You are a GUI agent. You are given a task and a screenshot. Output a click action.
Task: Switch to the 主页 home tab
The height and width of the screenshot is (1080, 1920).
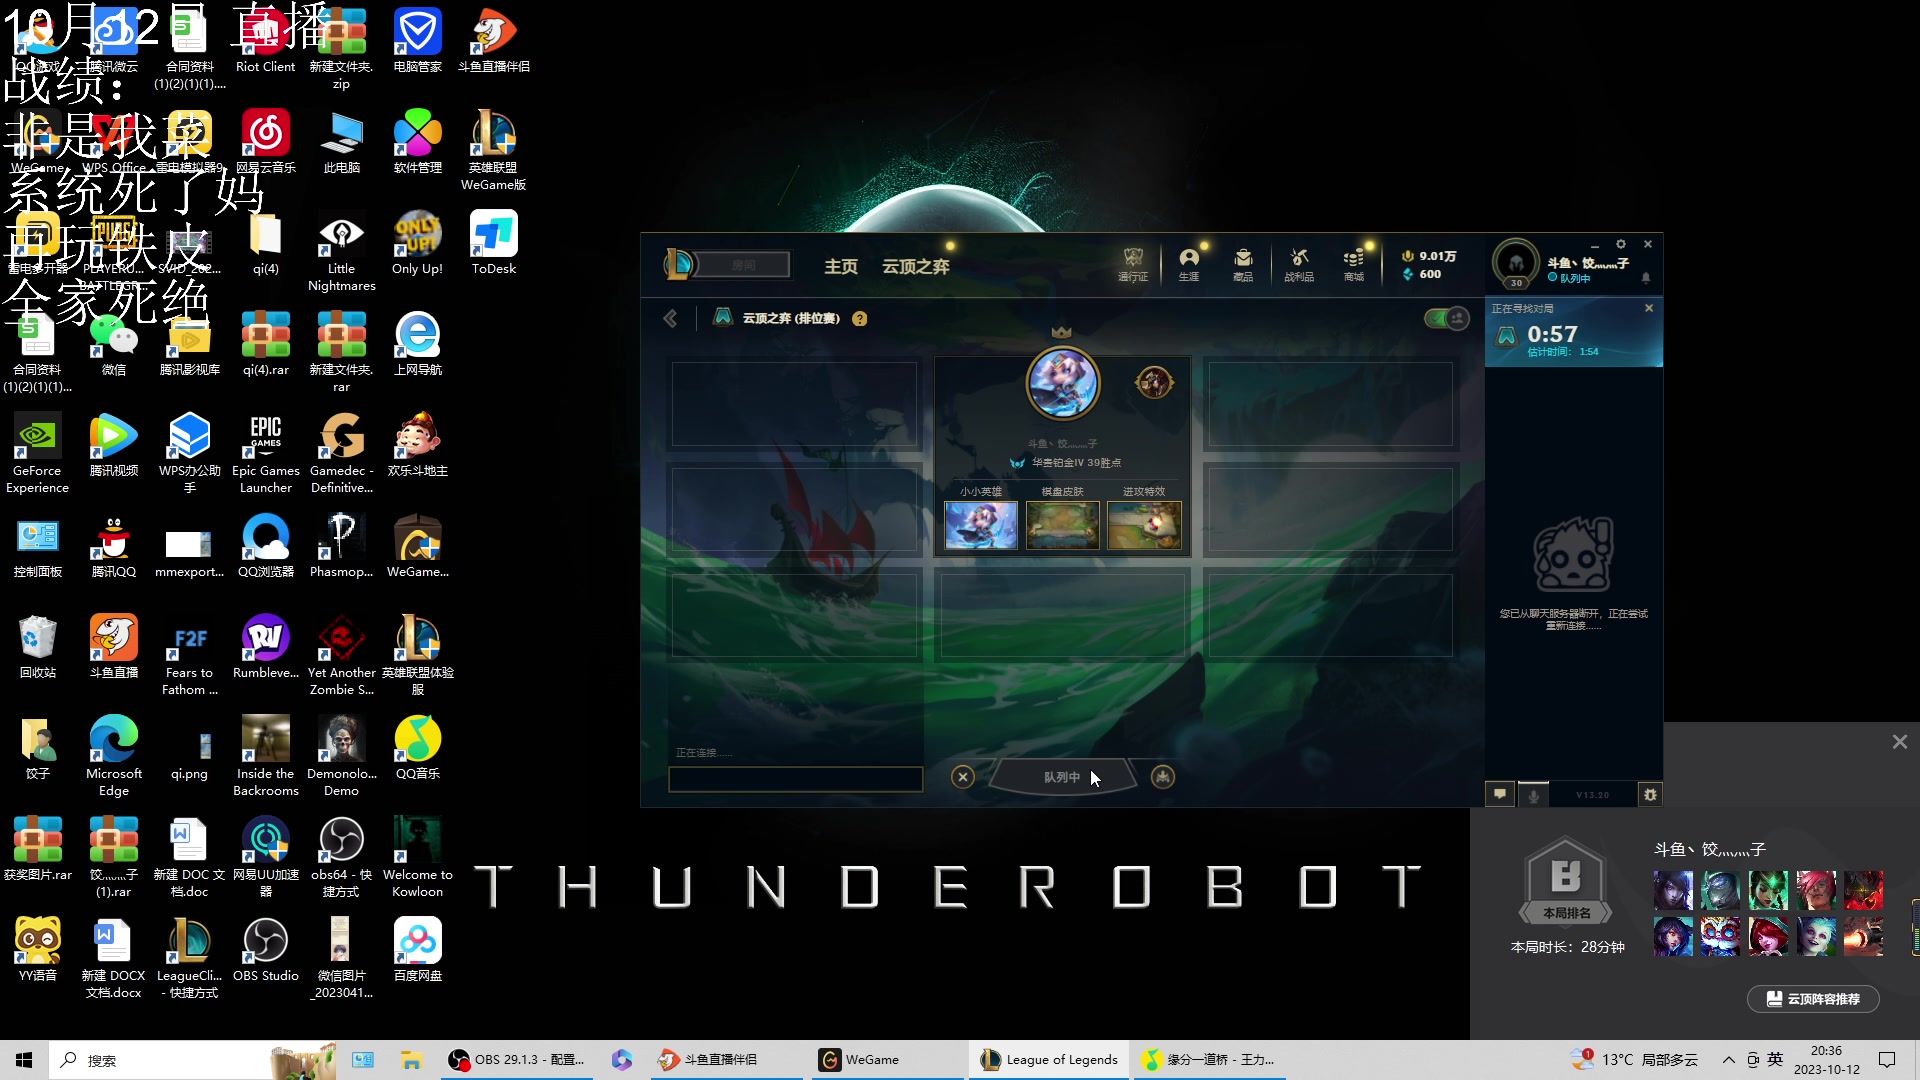click(x=841, y=266)
